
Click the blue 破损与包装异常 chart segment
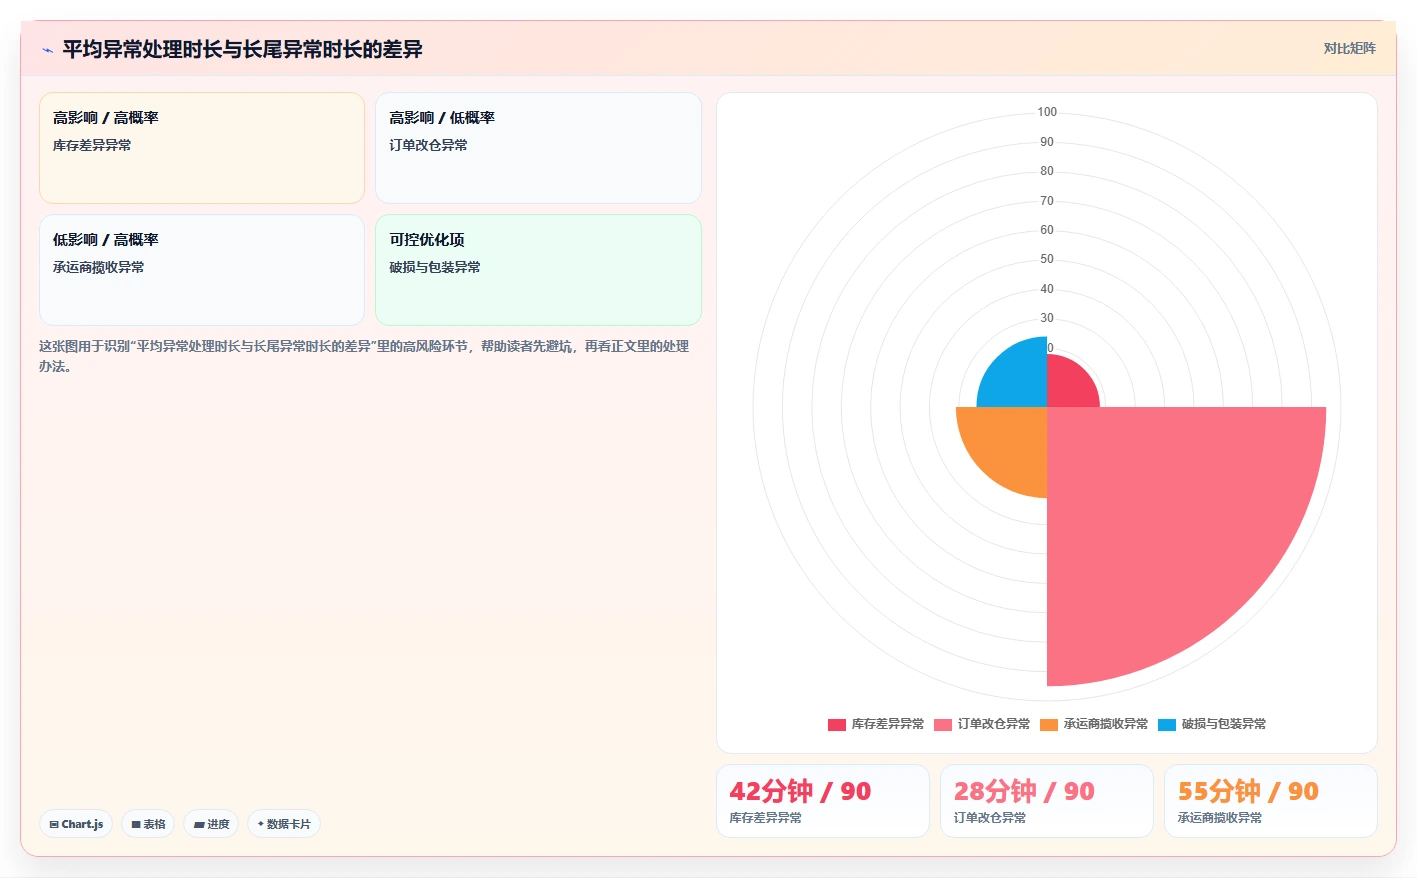click(x=1017, y=378)
